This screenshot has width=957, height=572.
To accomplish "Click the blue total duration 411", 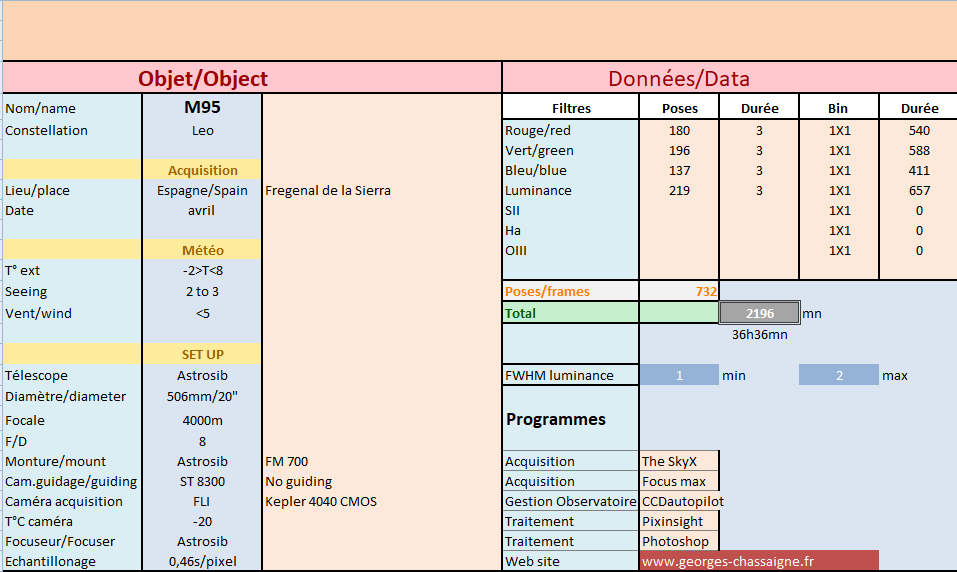I will [x=919, y=170].
